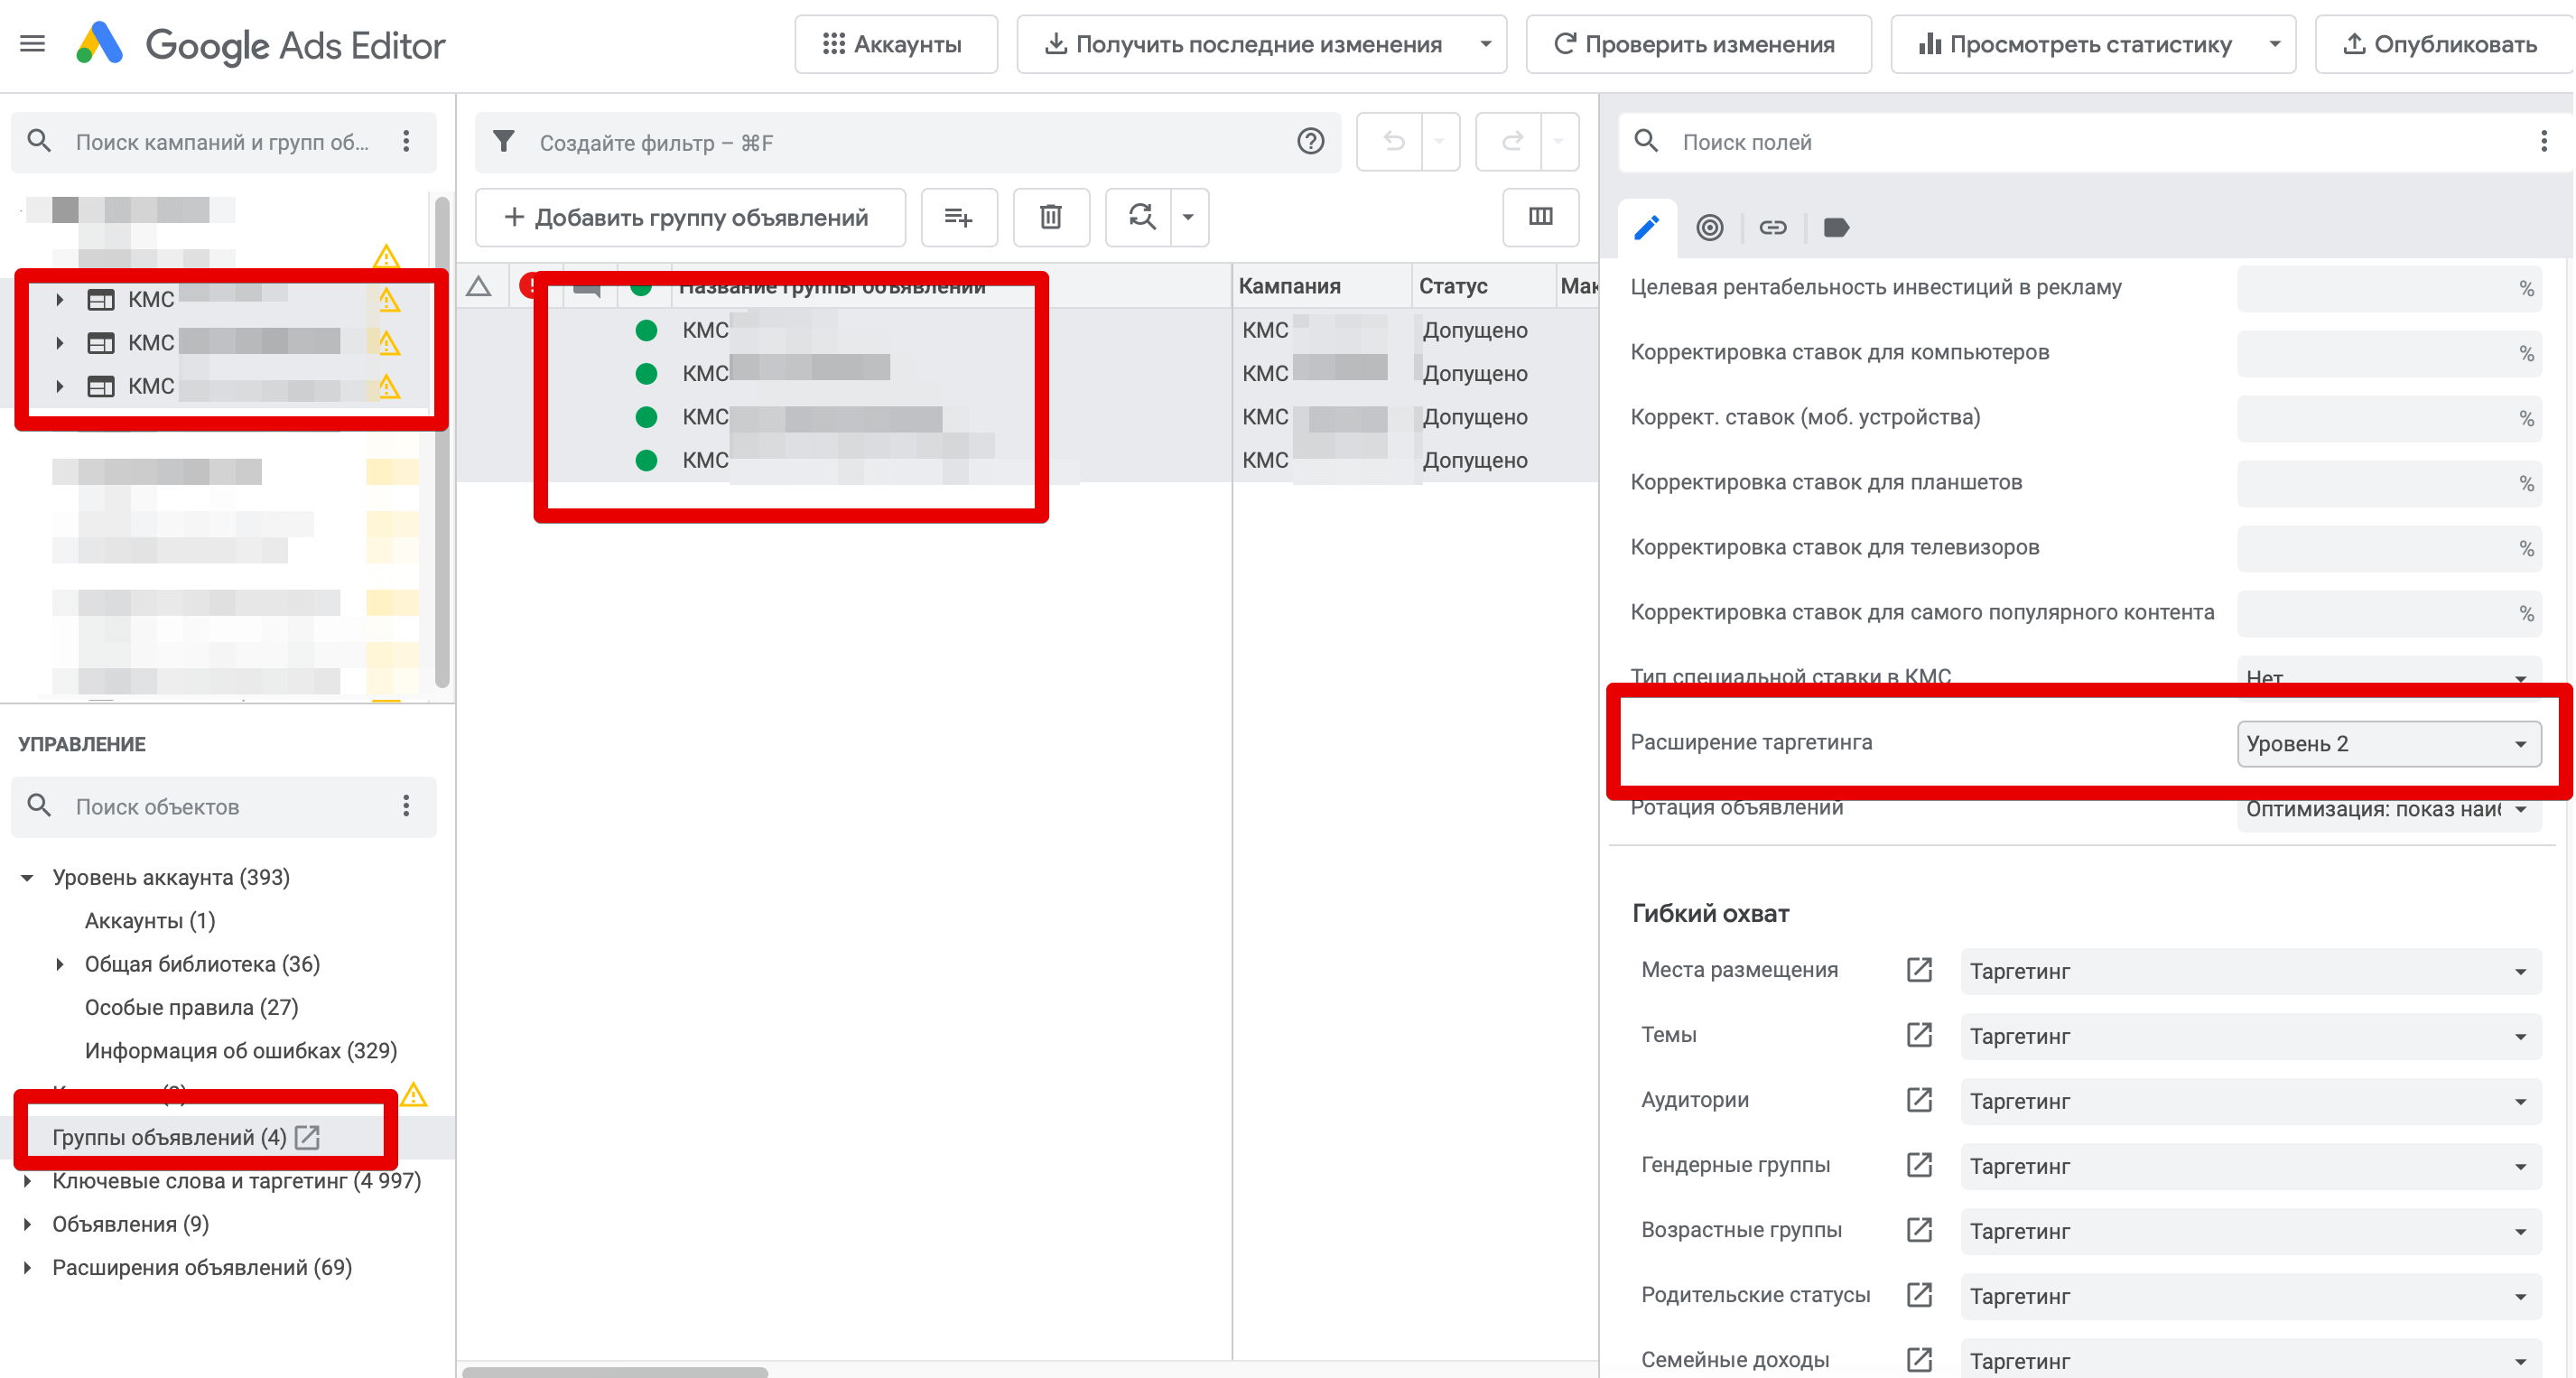Image resolution: width=2576 pixels, height=1378 pixels.
Task: Open the column chooser icon
Action: pos(1540,217)
